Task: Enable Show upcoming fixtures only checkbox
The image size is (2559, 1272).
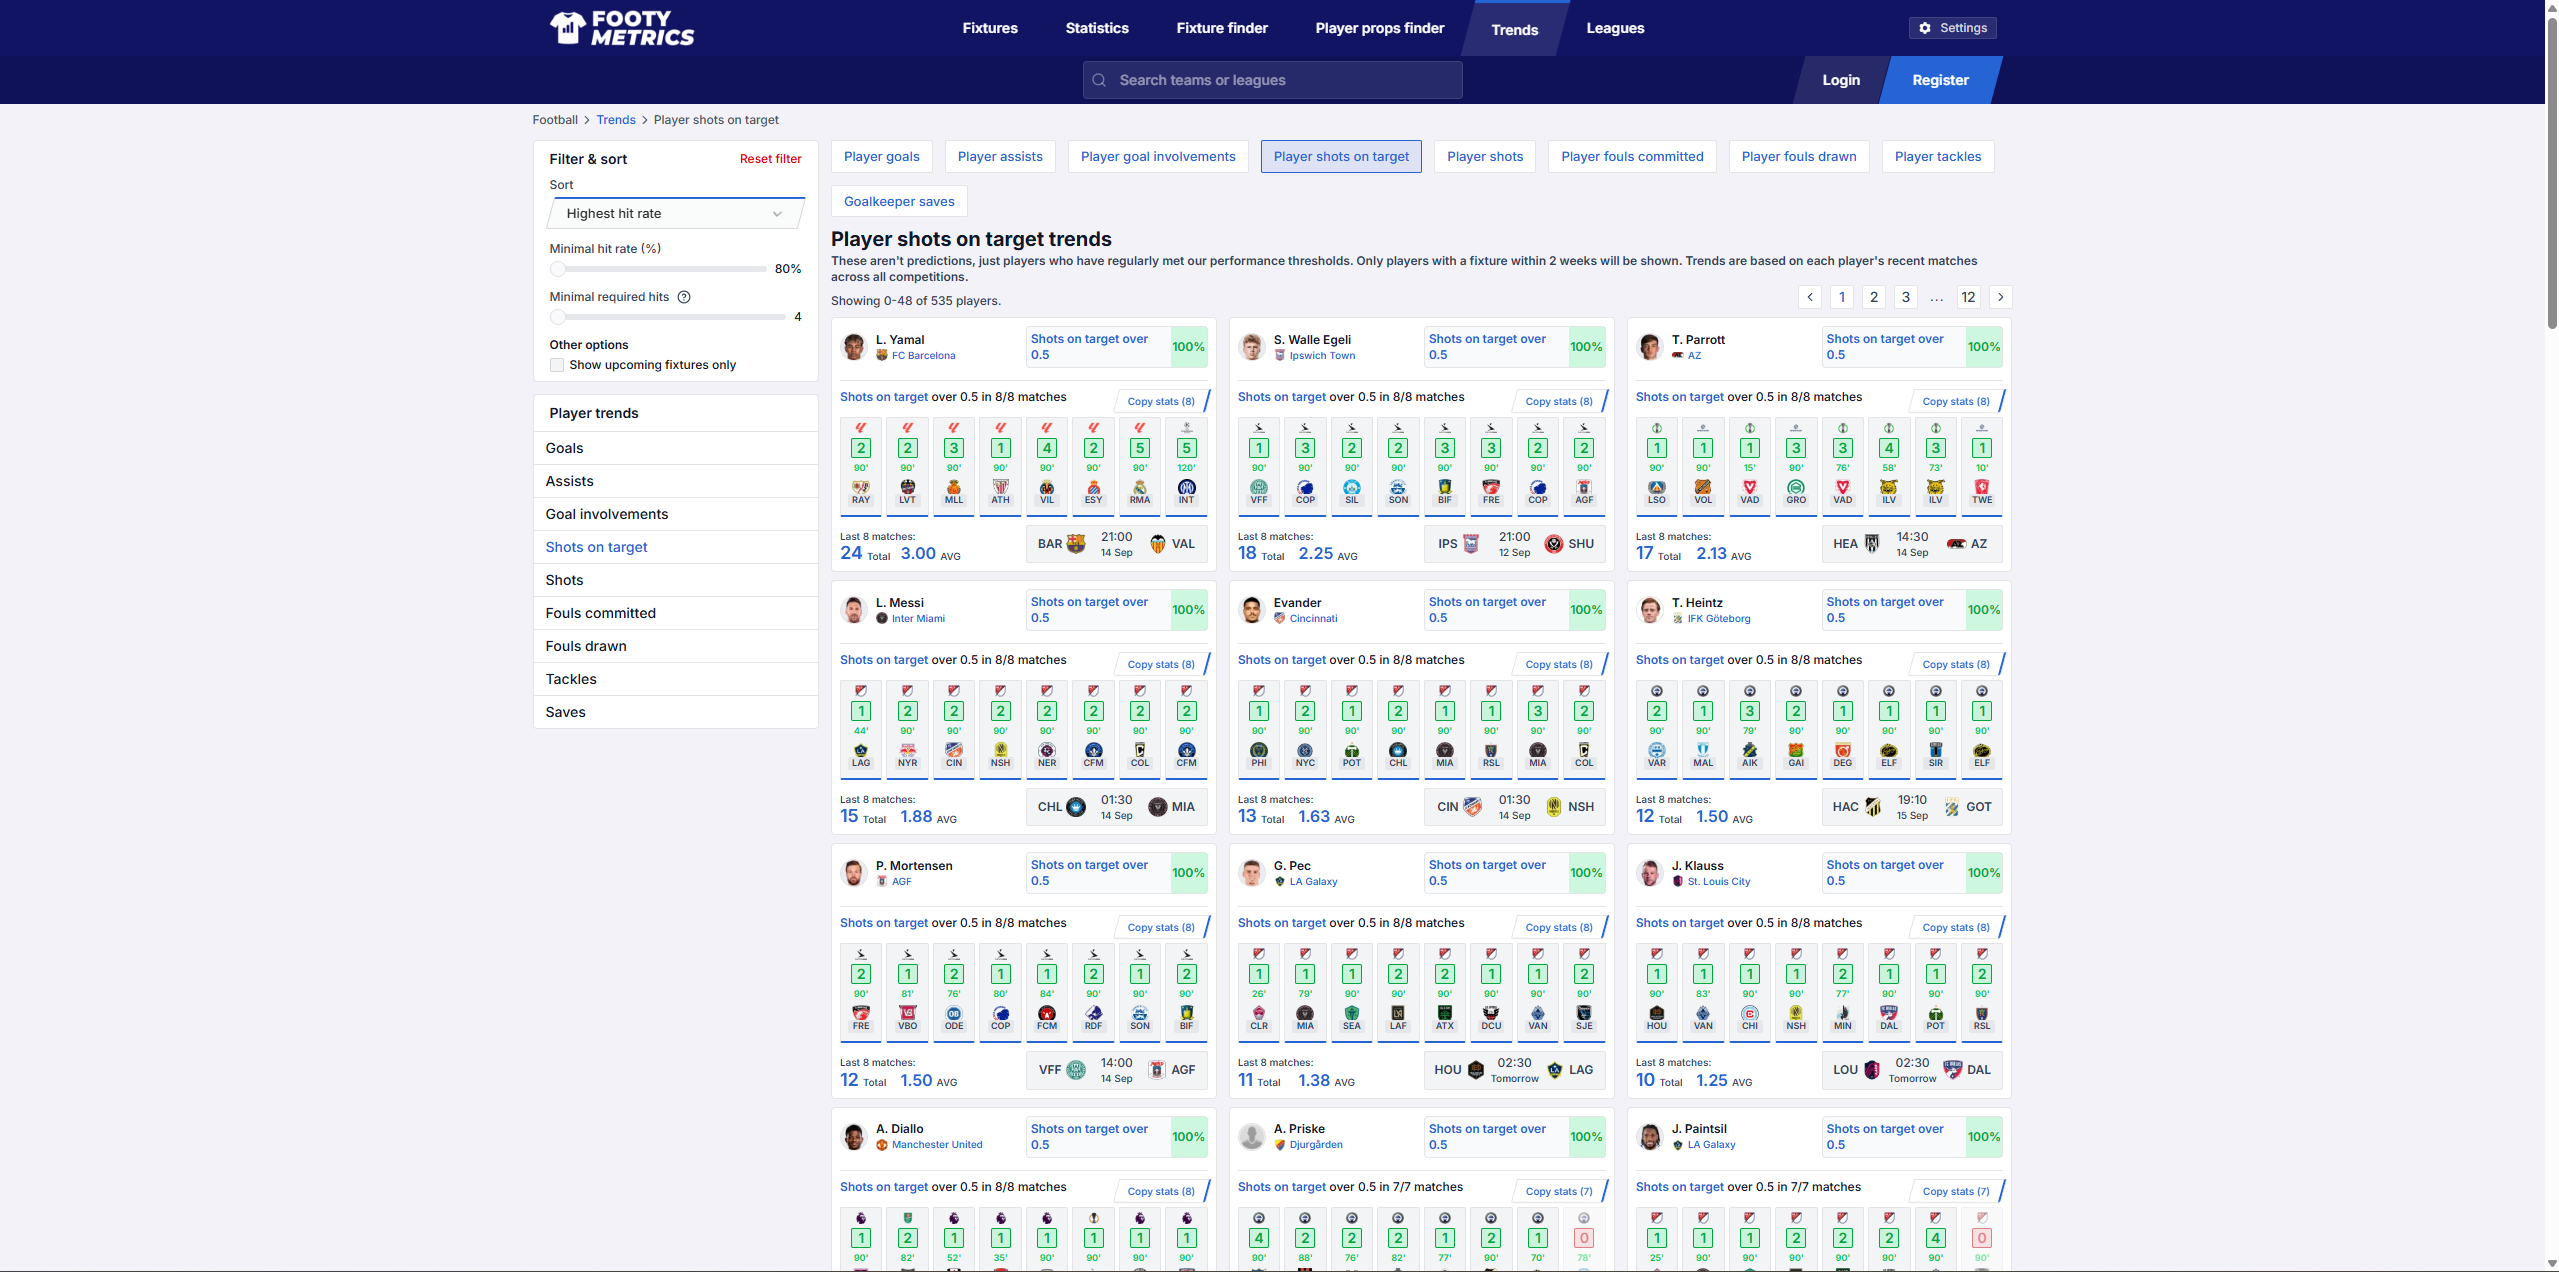Action: pyautogui.click(x=557, y=365)
